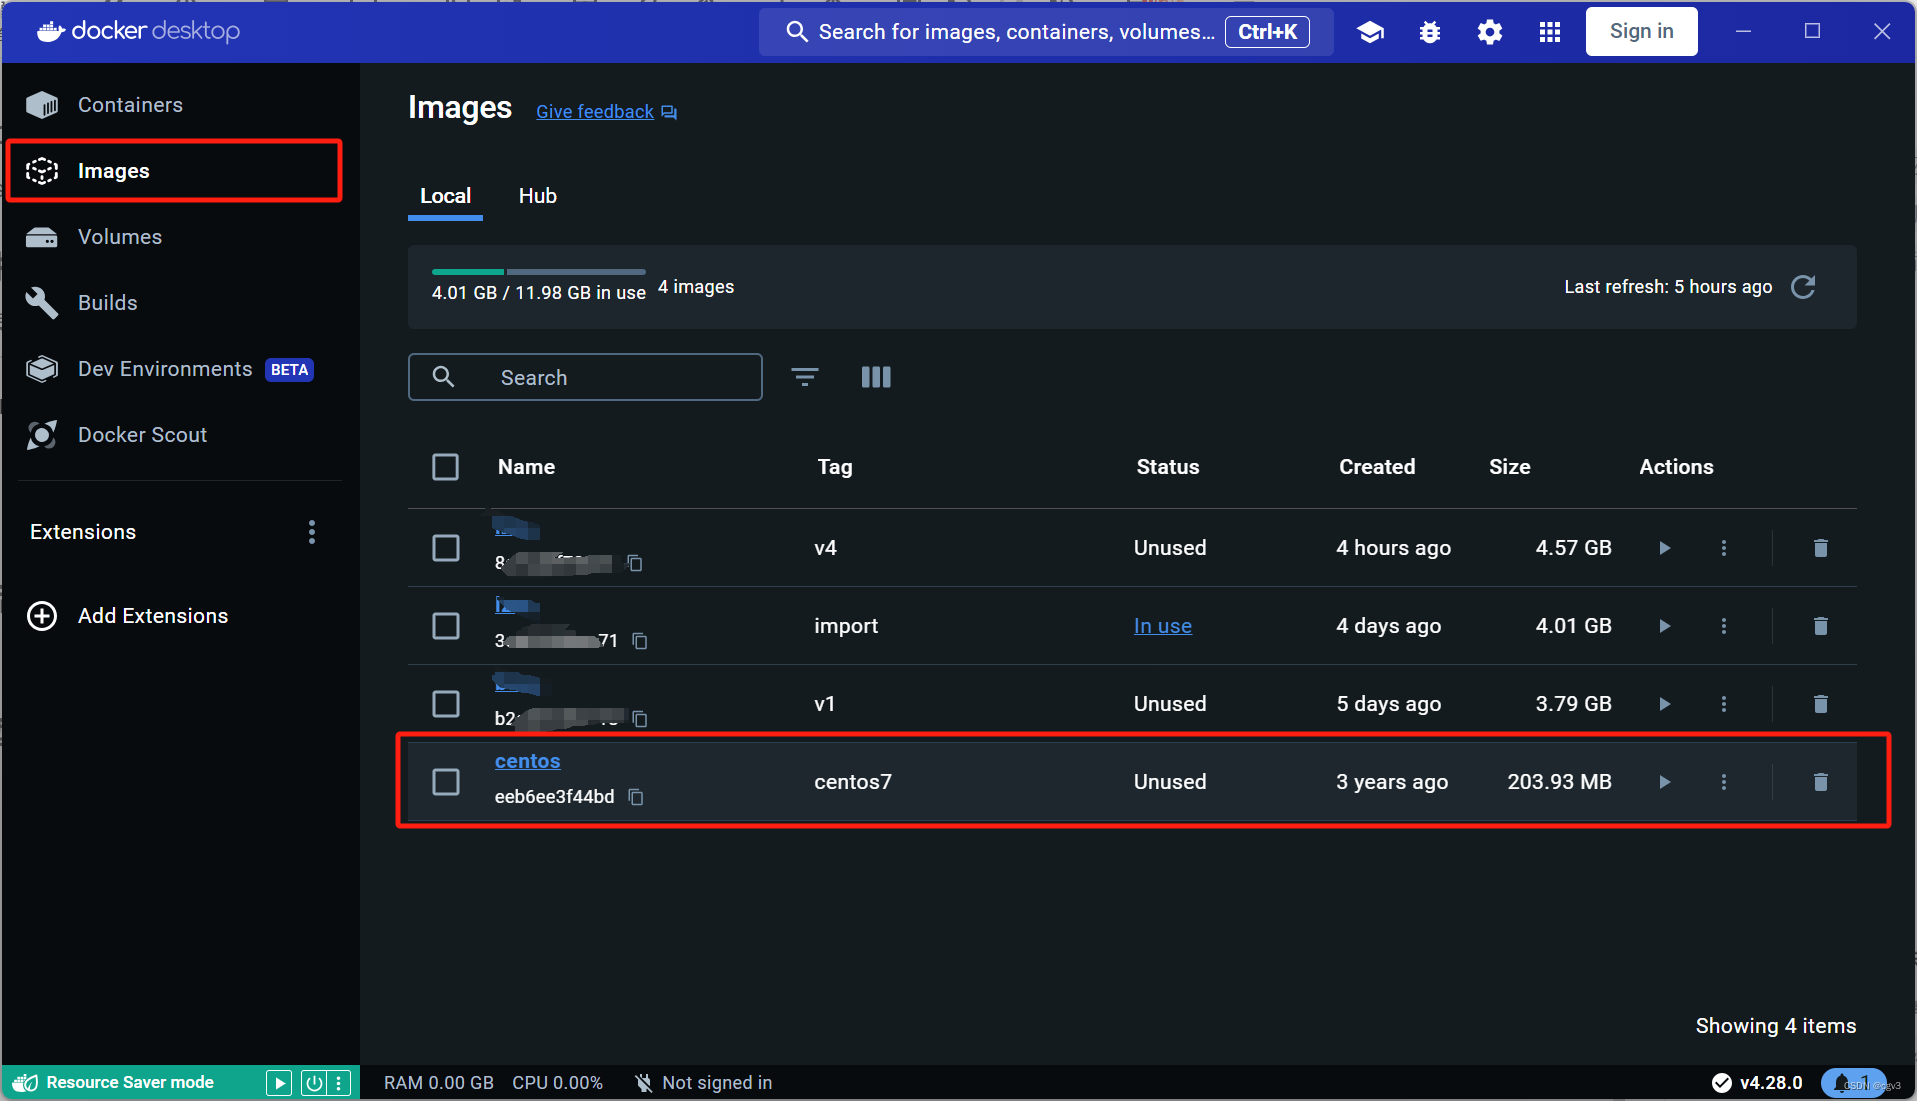Click Add Extensions

(x=128, y=616)
